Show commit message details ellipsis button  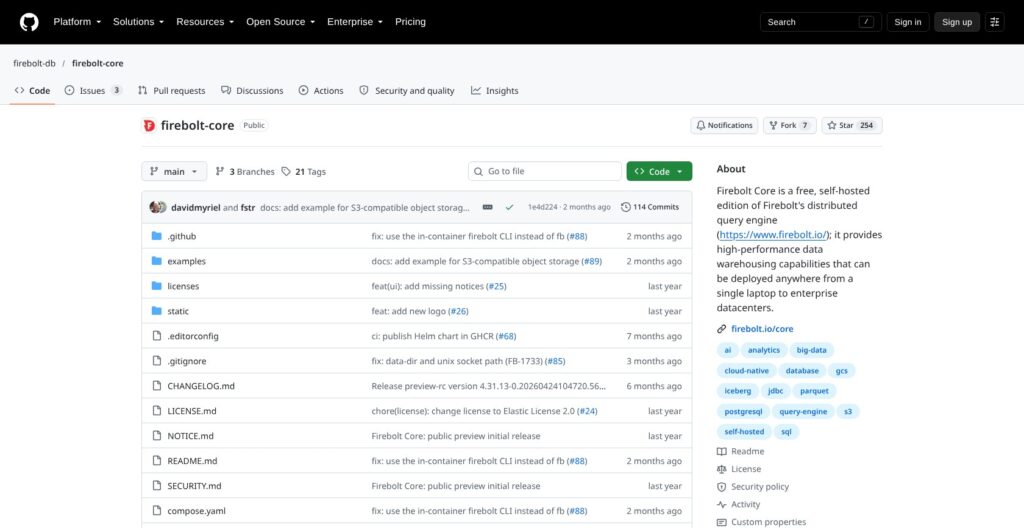point(488,207)
